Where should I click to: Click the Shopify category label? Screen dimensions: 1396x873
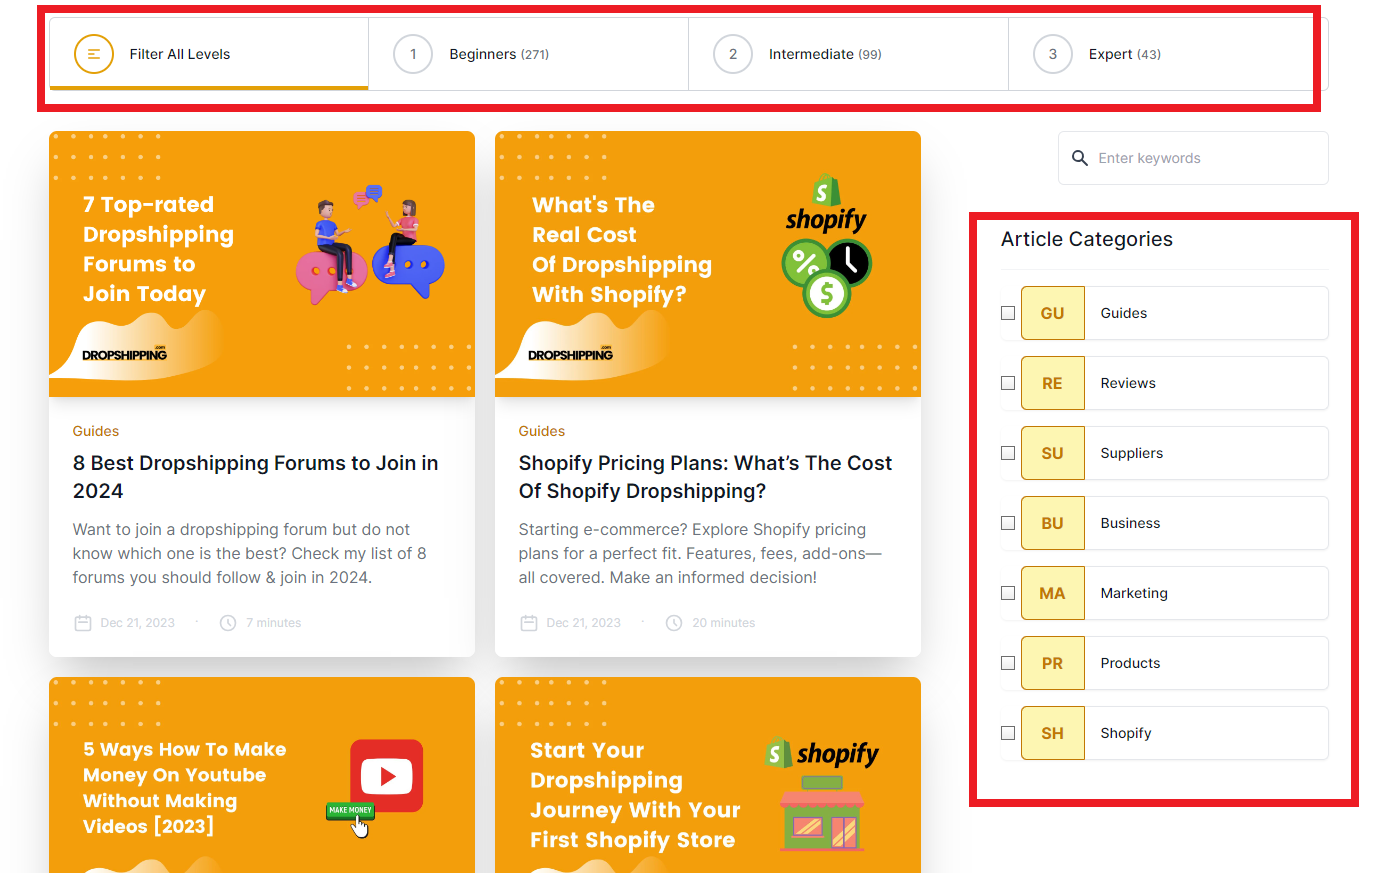1126,733
